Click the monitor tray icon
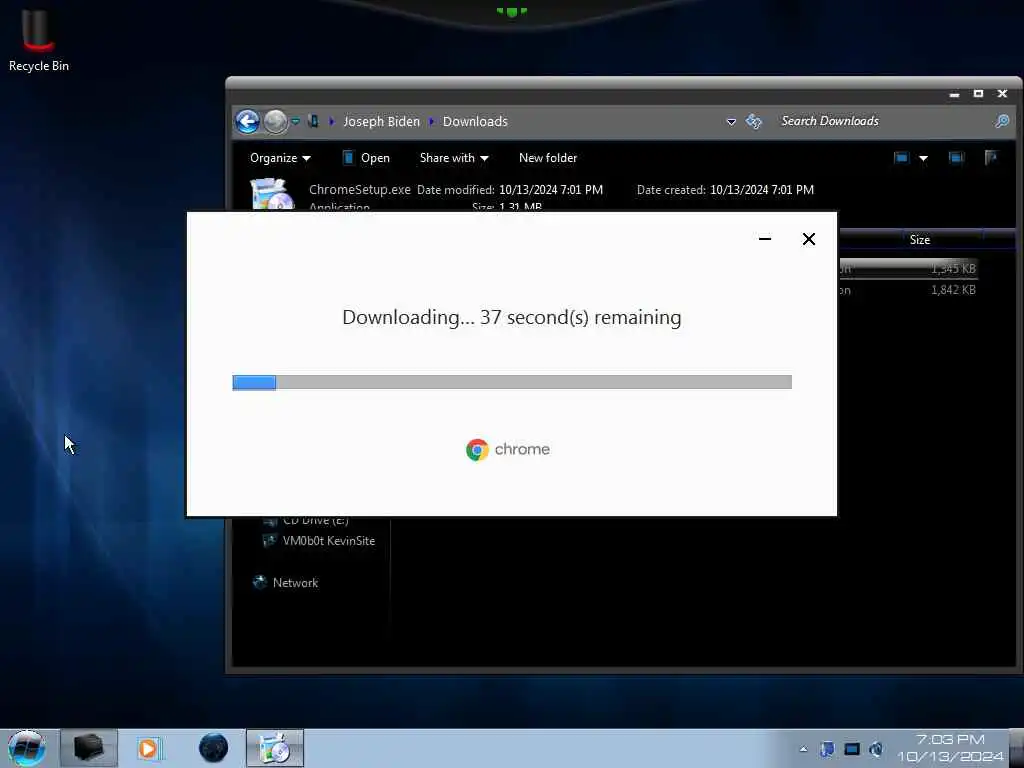 tap(852, 749)
